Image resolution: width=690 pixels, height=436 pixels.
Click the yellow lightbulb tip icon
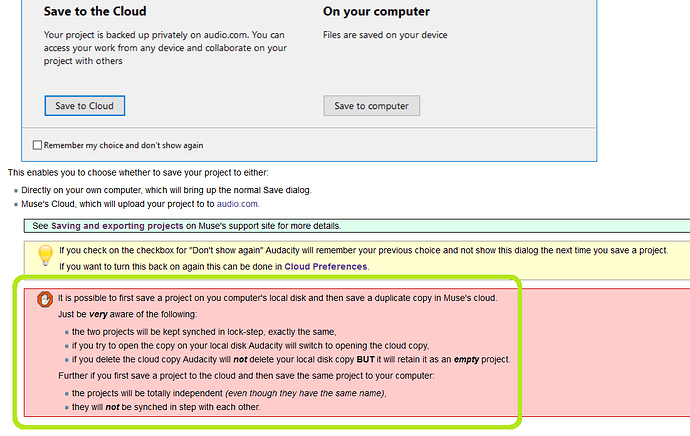point(45,256)
